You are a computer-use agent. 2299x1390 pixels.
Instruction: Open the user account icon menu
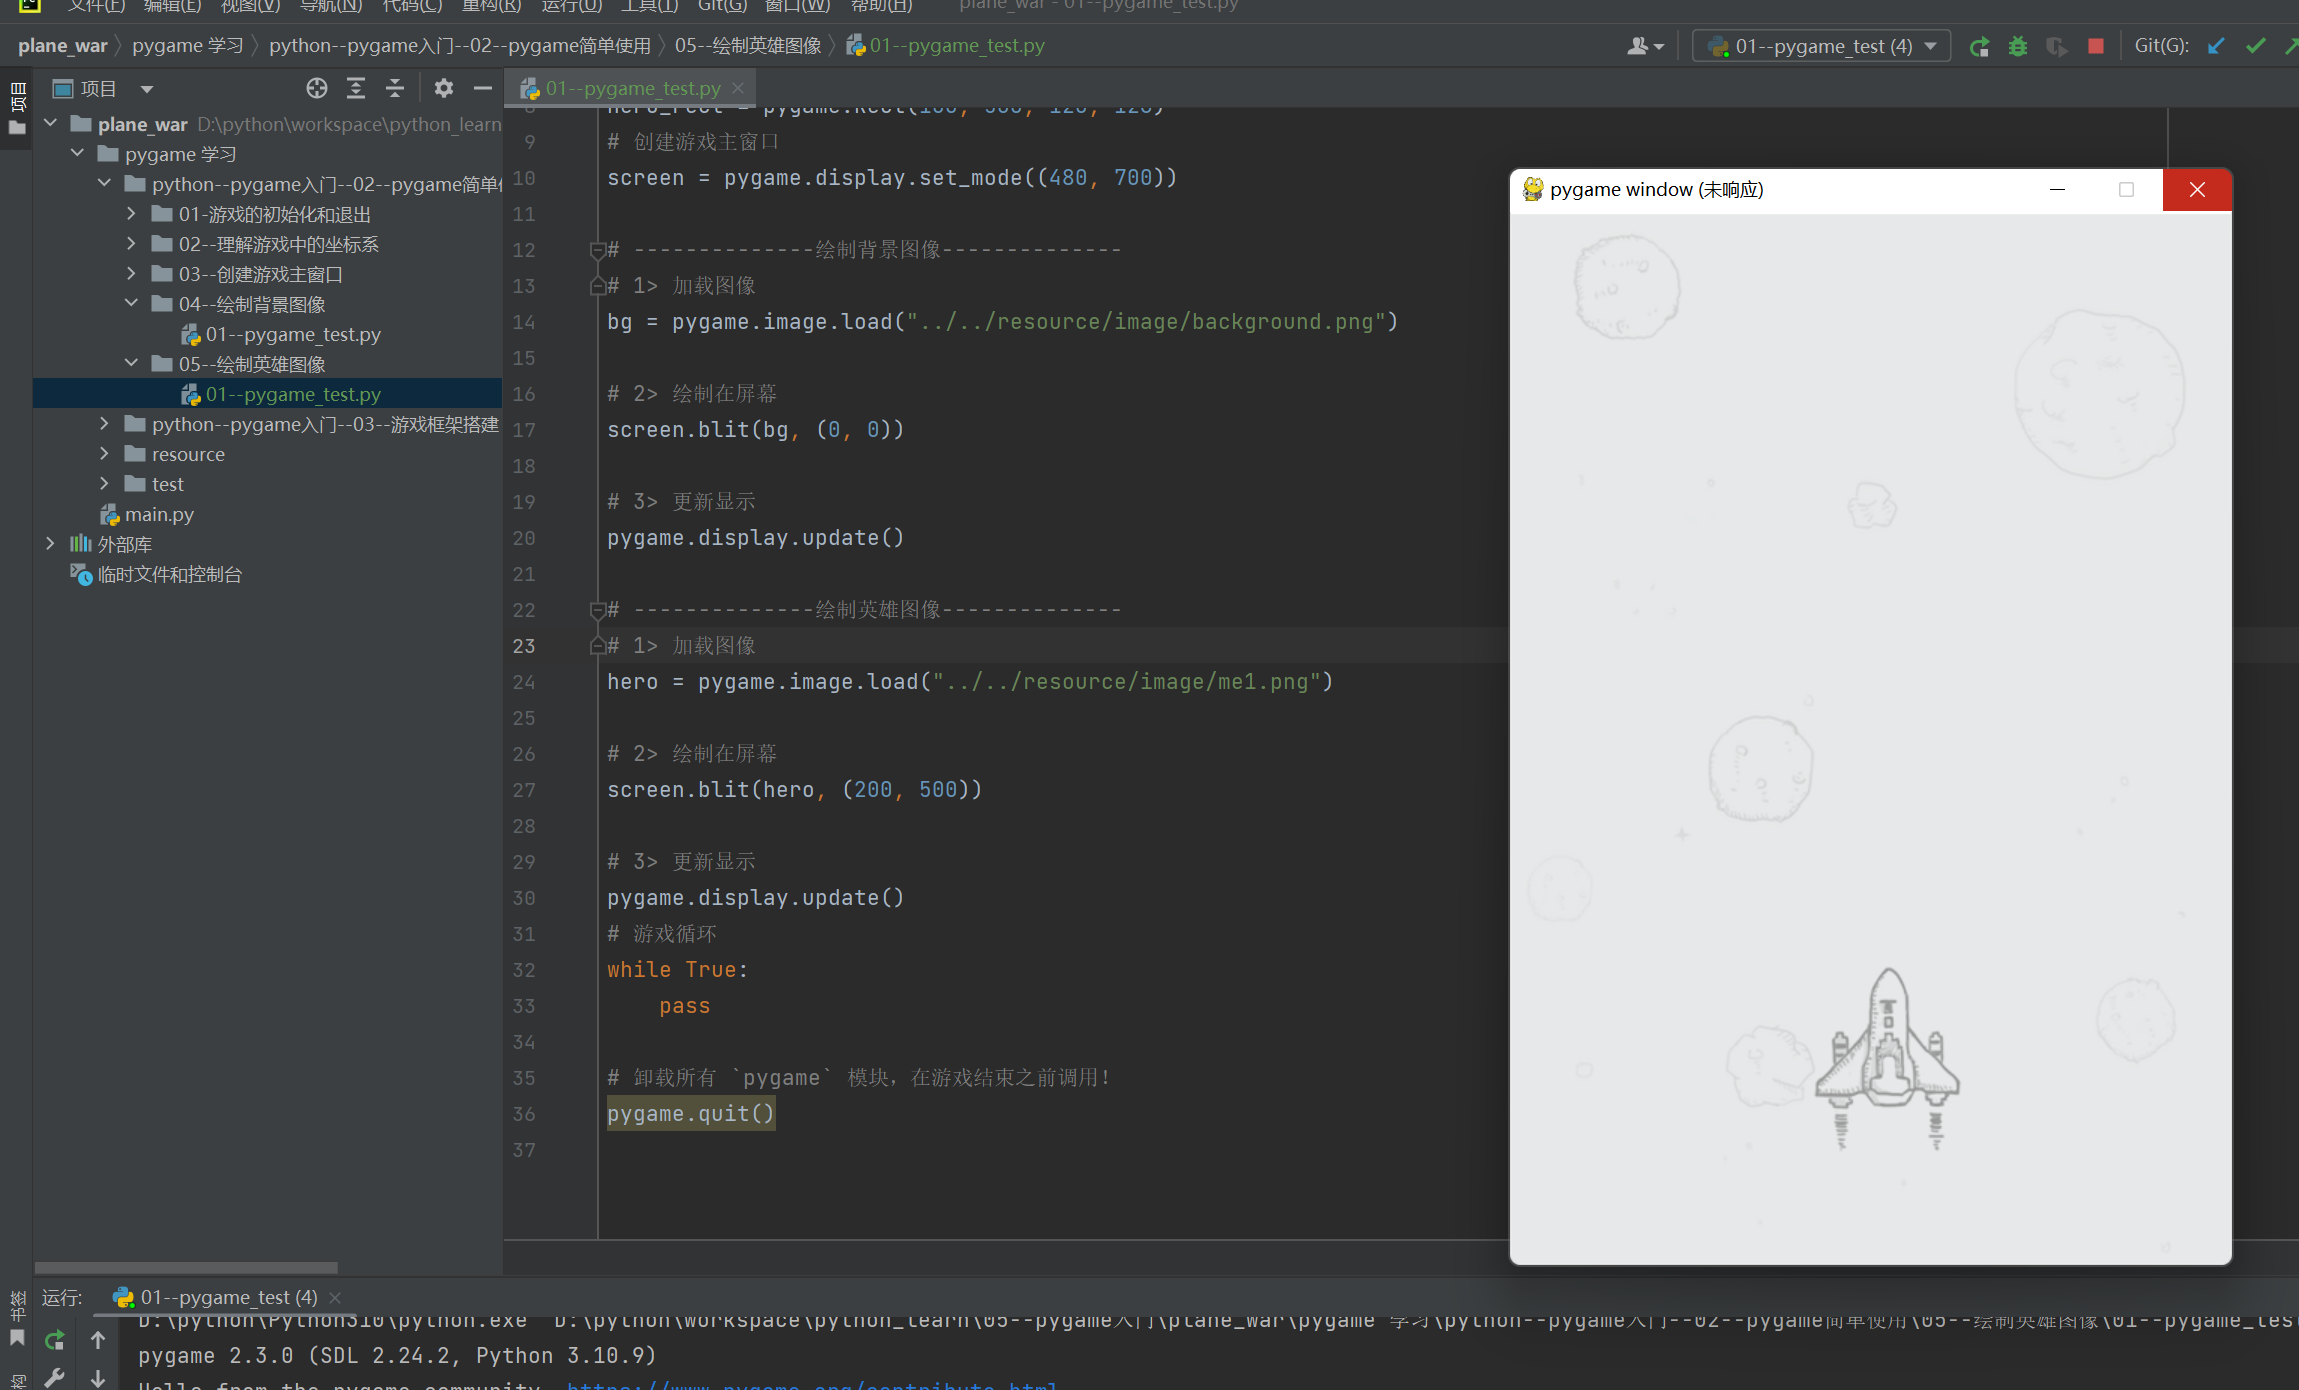1645,46
